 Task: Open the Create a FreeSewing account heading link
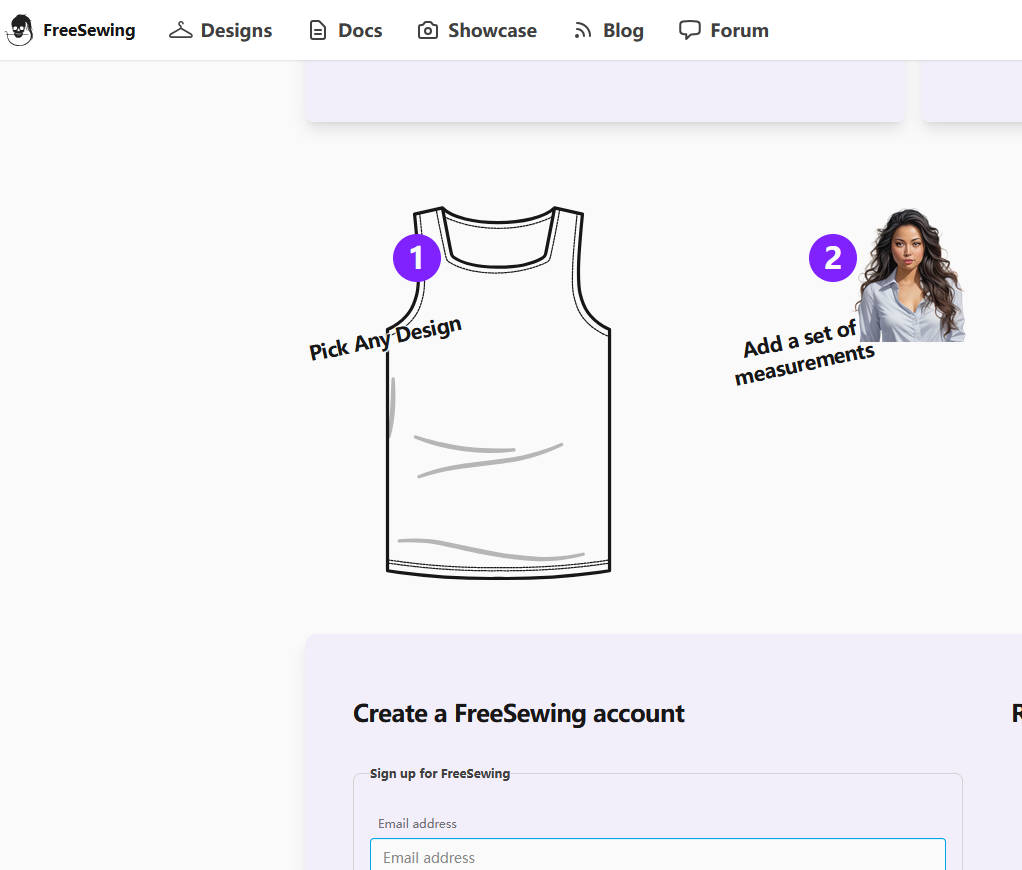(x=518, y=713)
